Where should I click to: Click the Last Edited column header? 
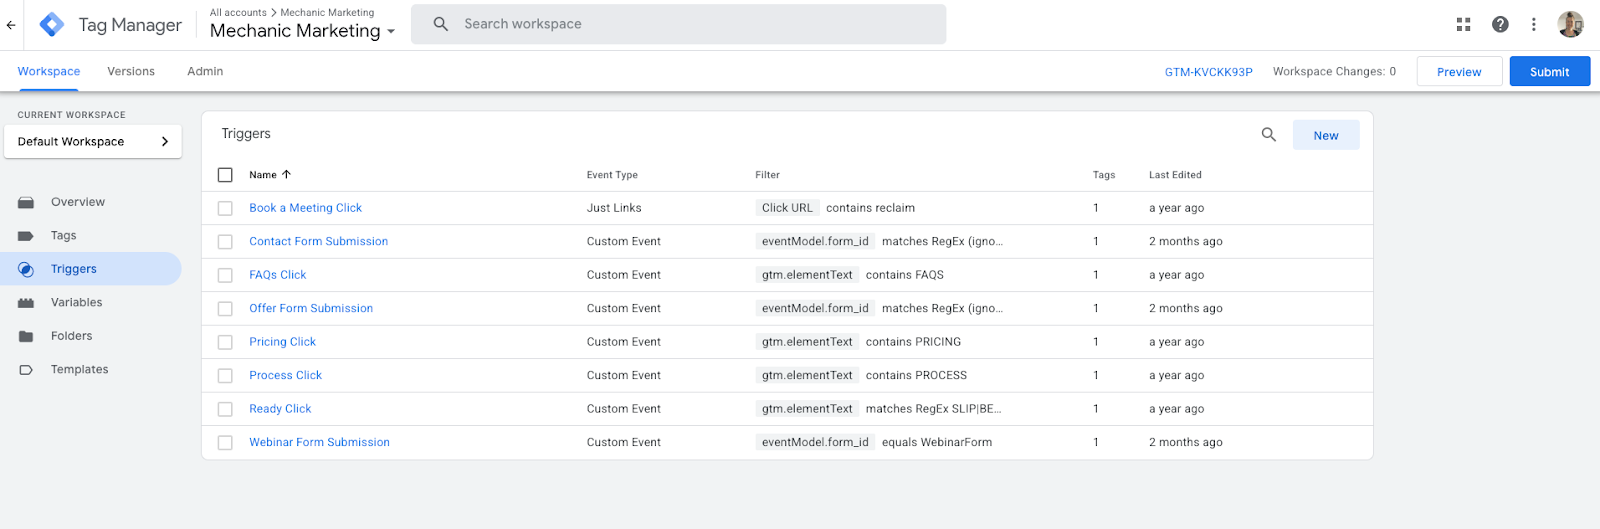1175,175
